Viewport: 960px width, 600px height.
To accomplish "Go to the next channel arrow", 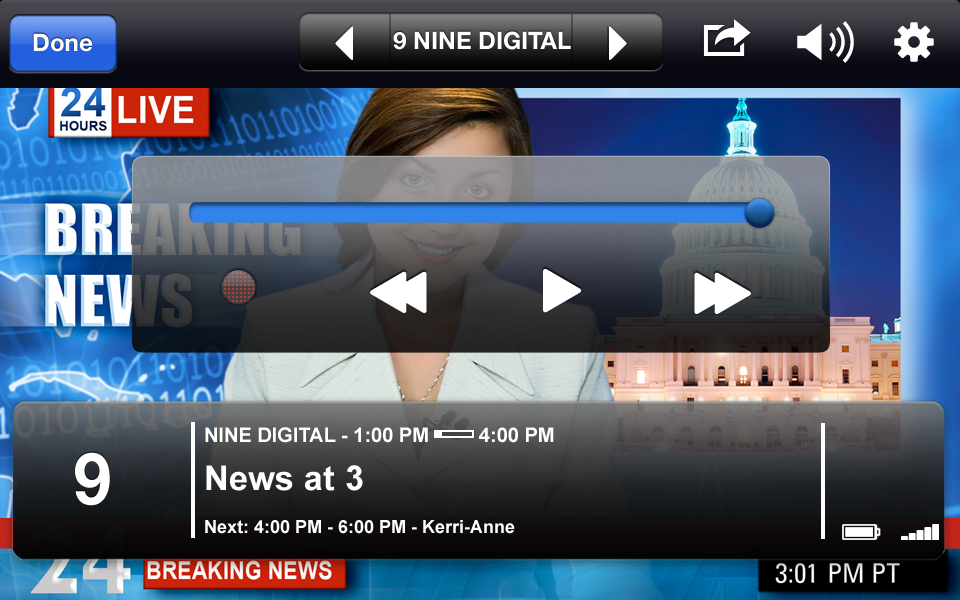I will pos(617,42).
